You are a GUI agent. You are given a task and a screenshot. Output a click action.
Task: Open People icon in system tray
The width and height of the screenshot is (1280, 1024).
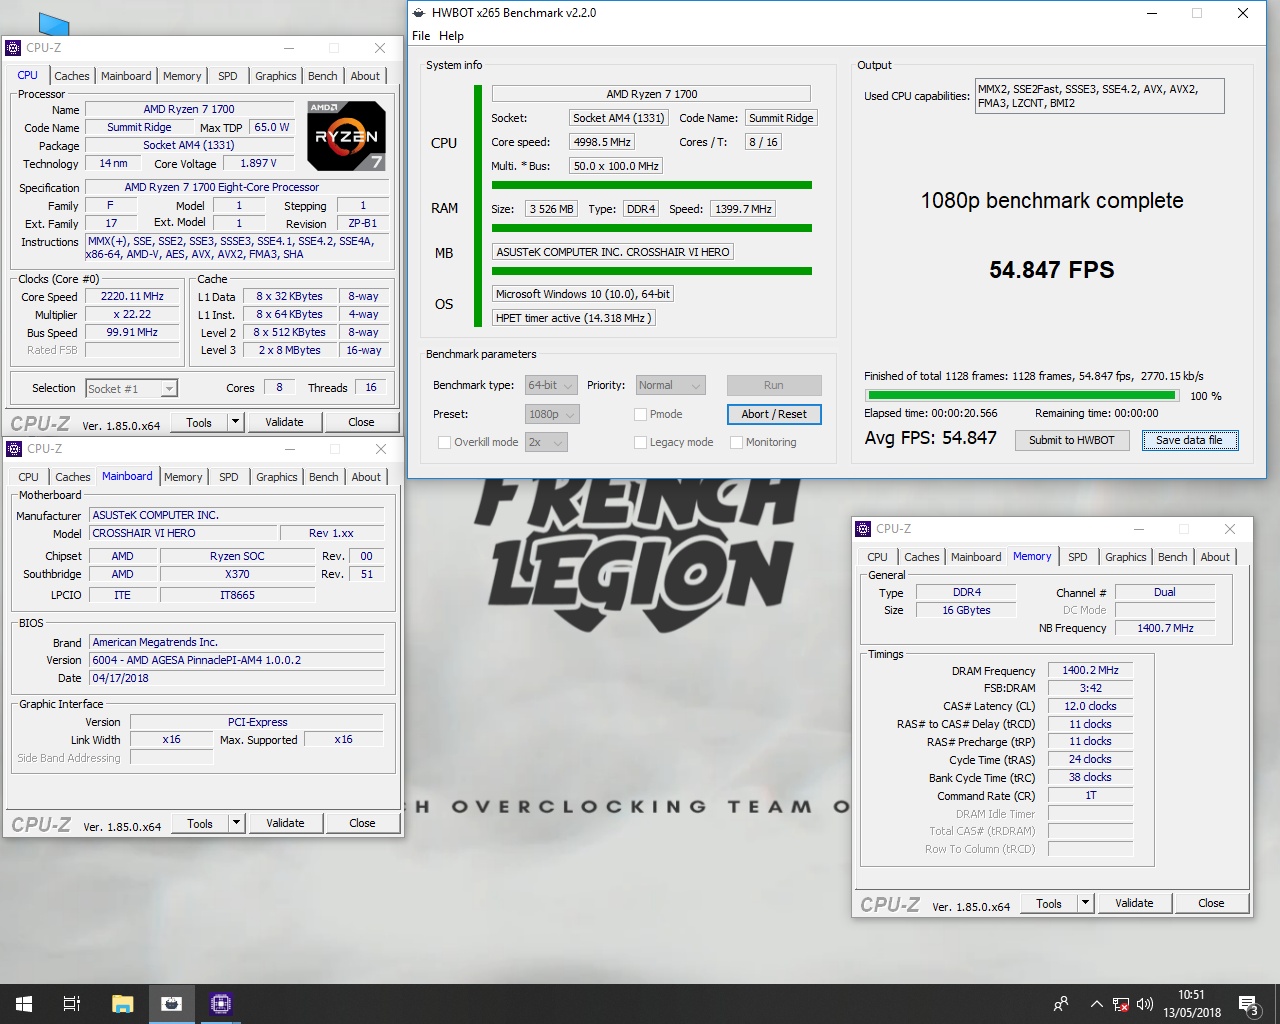[1061, 1004]
